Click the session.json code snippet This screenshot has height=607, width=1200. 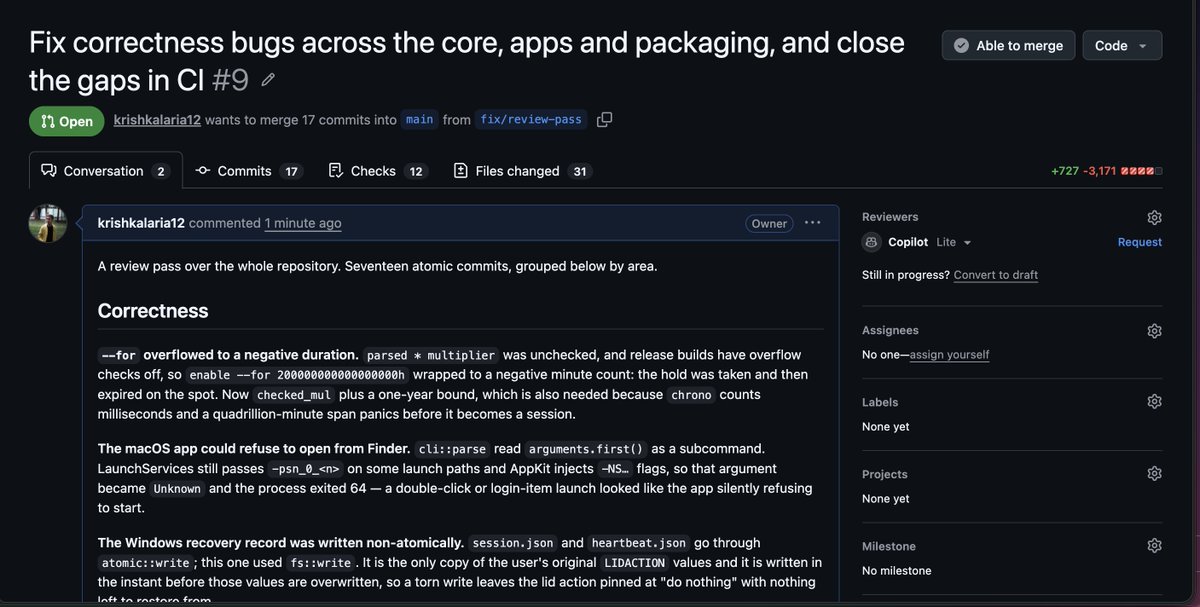click(513, 543)
